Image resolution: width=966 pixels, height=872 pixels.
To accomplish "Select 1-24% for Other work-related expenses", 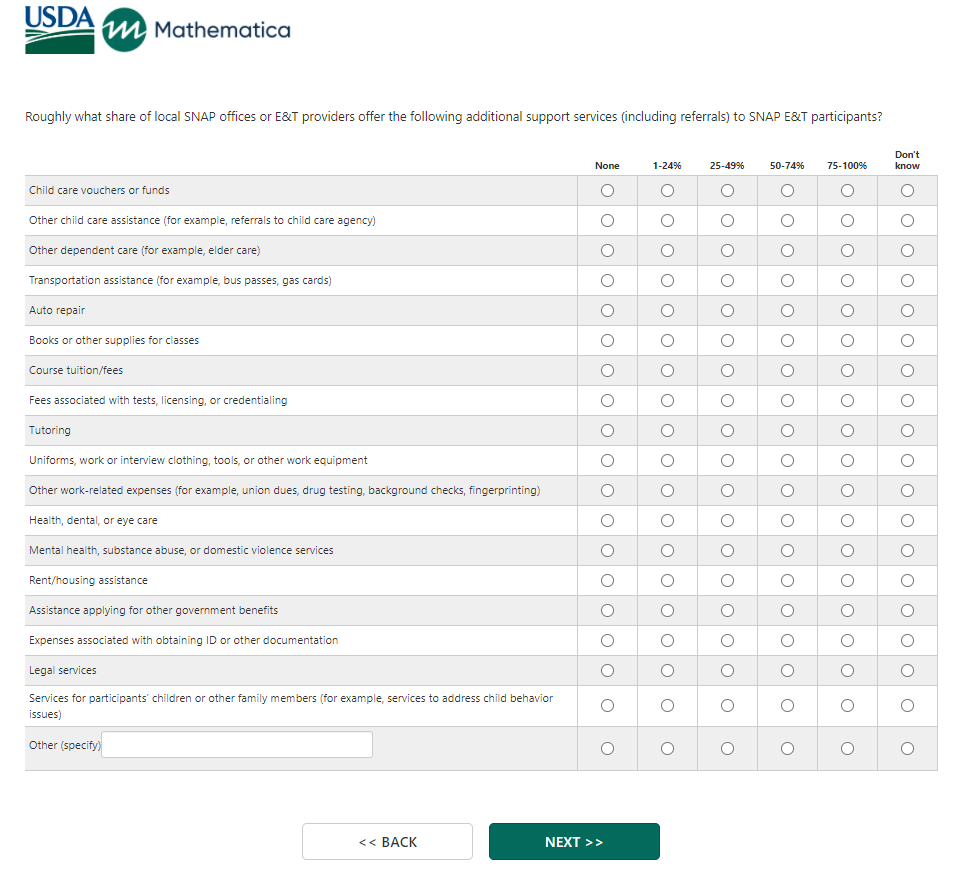I will pyautogui.click(x=667, y=491).
